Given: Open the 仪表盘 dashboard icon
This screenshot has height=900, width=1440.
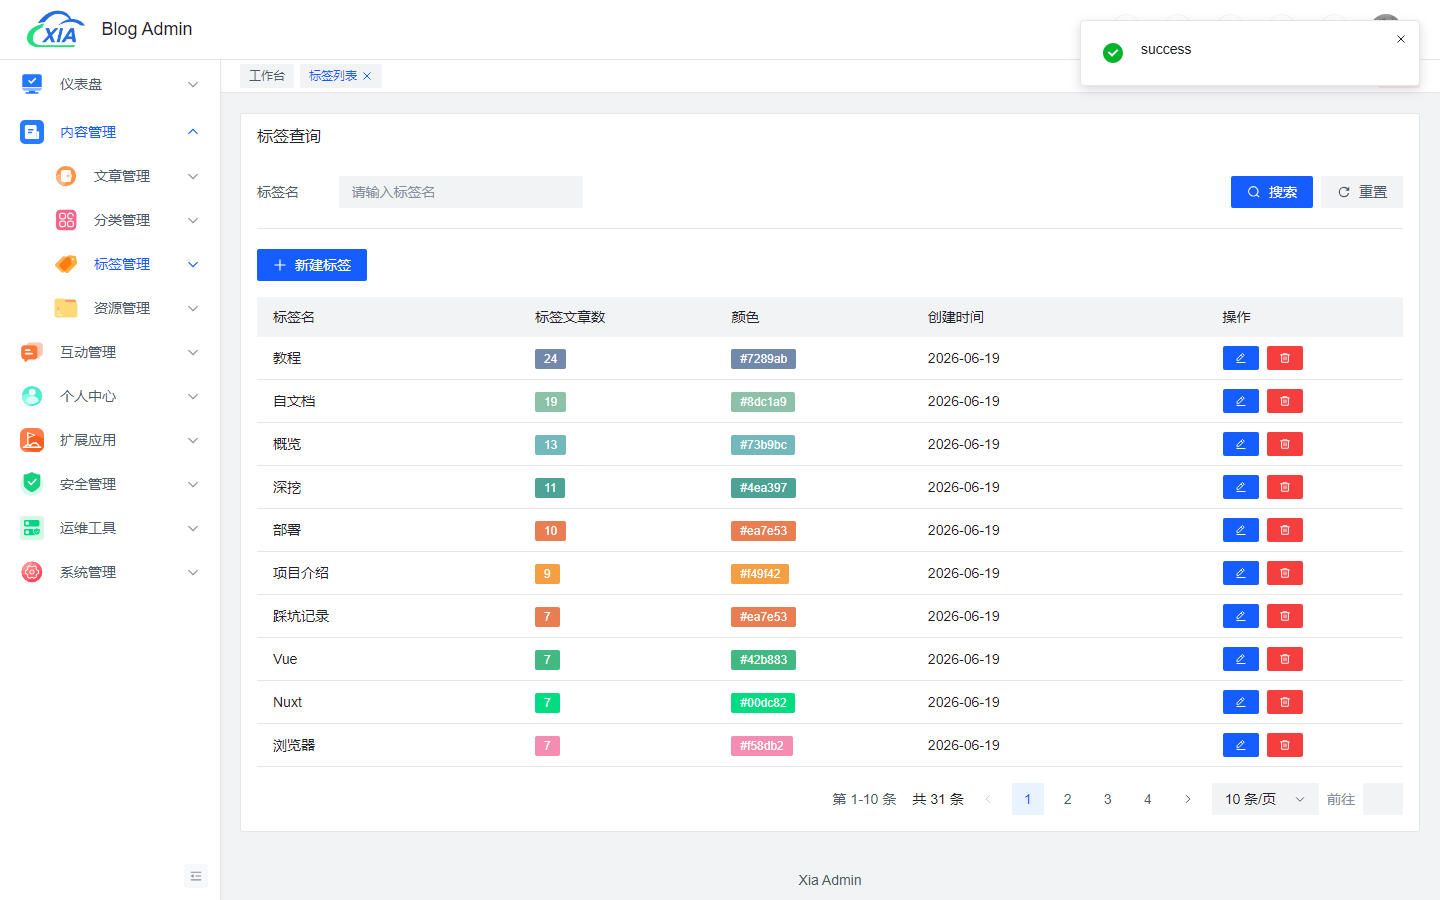Looking at the screenshot, I should [32, 84].
